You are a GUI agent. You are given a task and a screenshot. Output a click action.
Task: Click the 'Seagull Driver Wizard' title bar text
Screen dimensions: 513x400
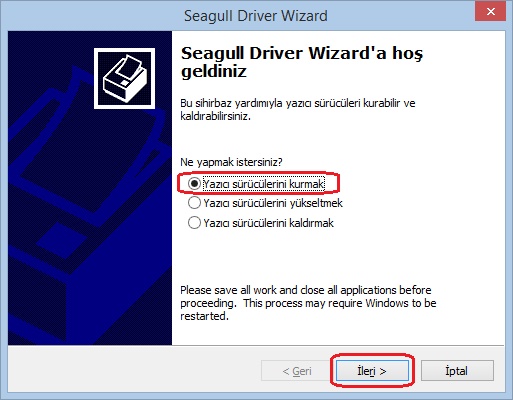(x=256, y=16)
